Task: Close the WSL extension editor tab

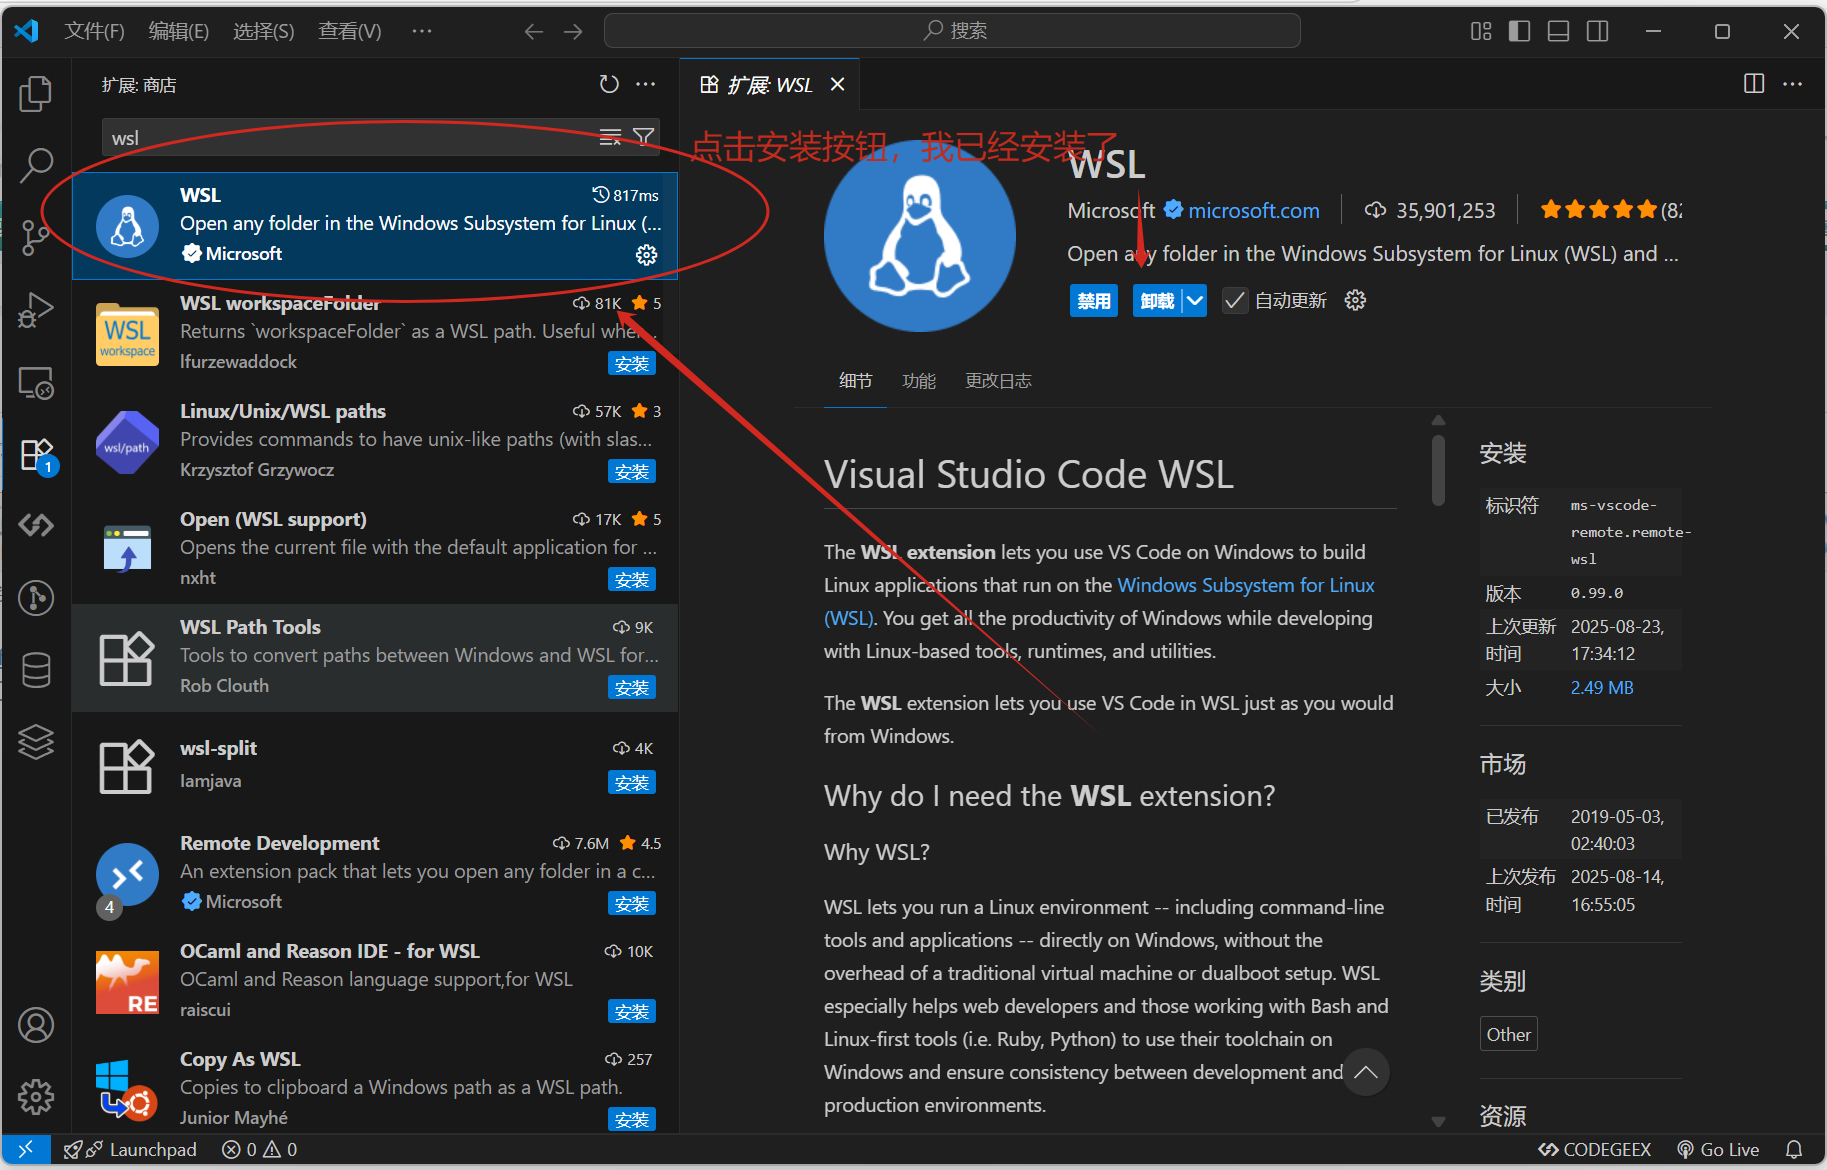Action: click(x=837, y=85)
